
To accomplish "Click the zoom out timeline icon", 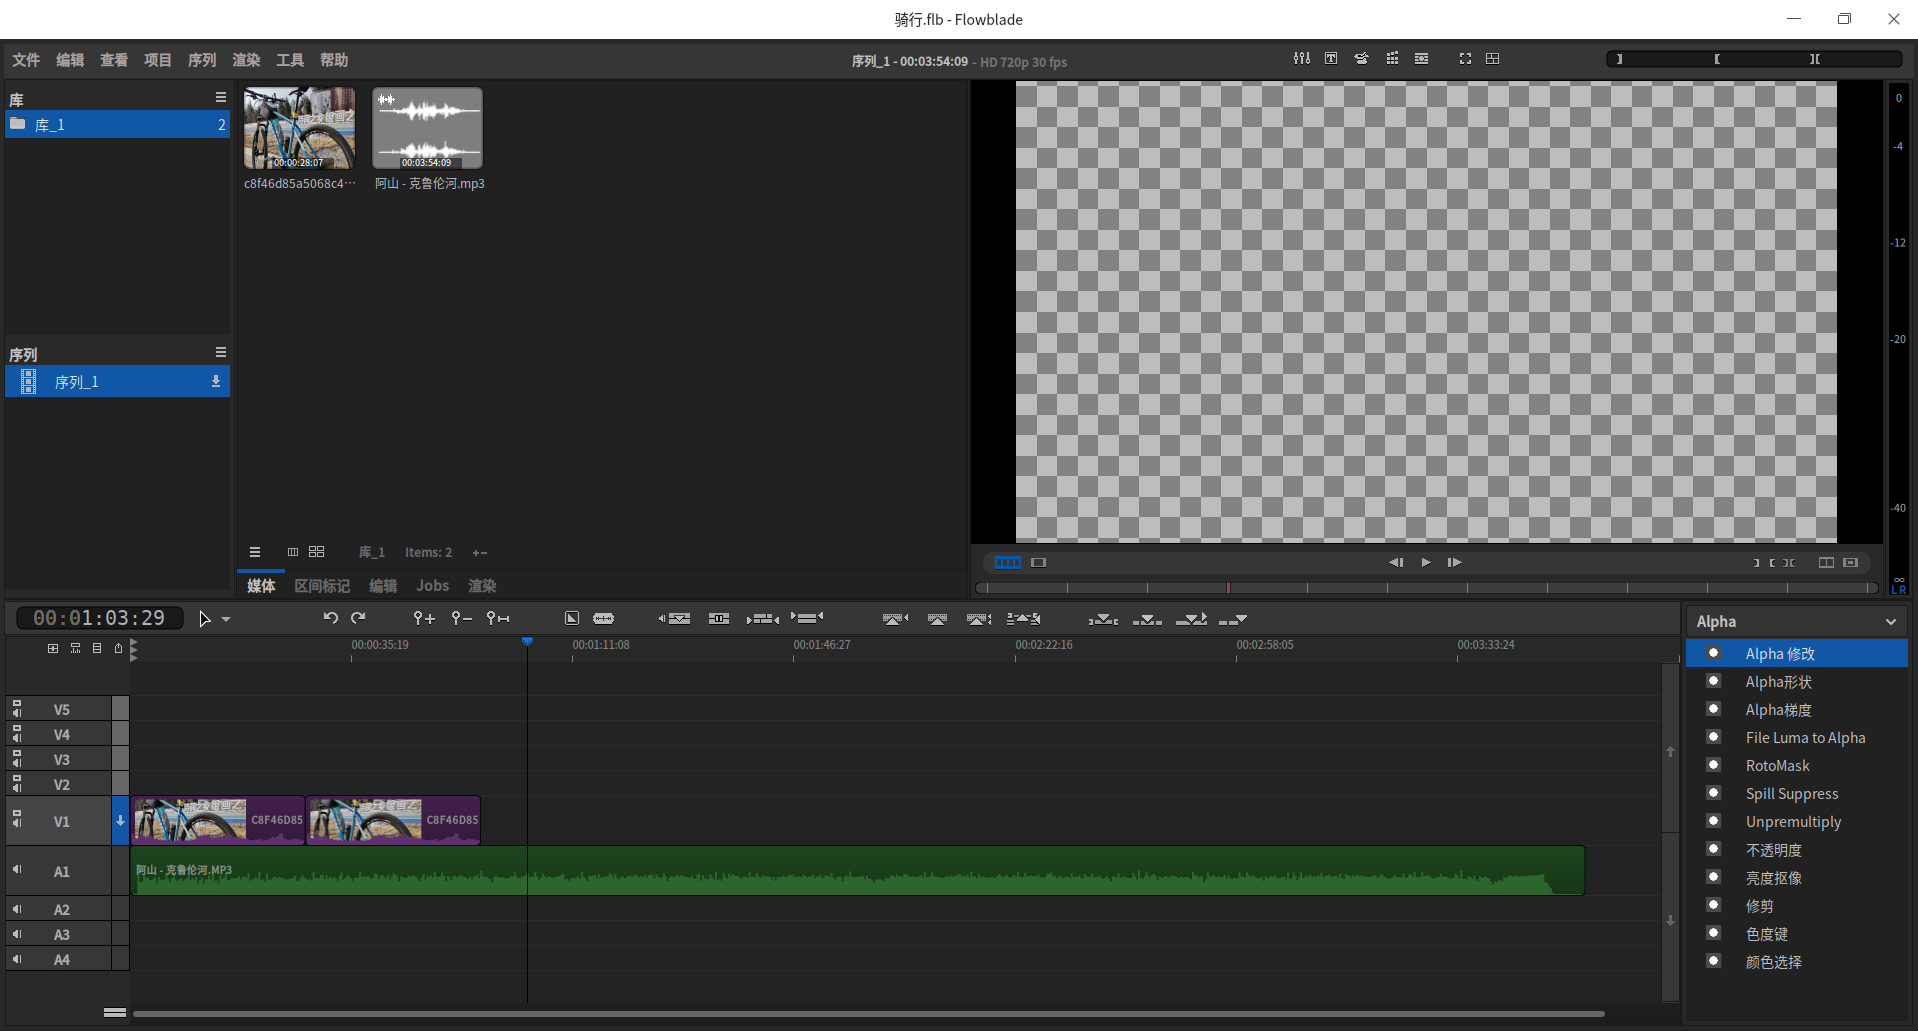I will click(x=460, y=618).
